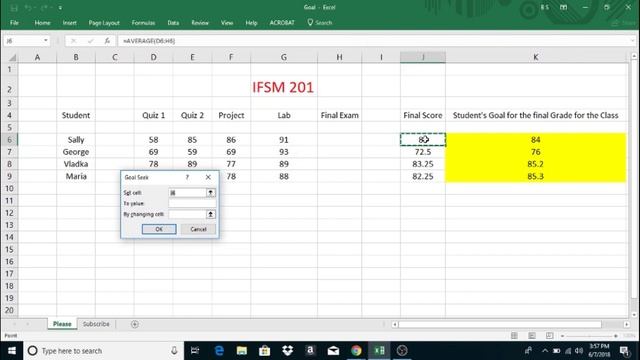
Task: Select the column K header
Action: pos(536,58)
